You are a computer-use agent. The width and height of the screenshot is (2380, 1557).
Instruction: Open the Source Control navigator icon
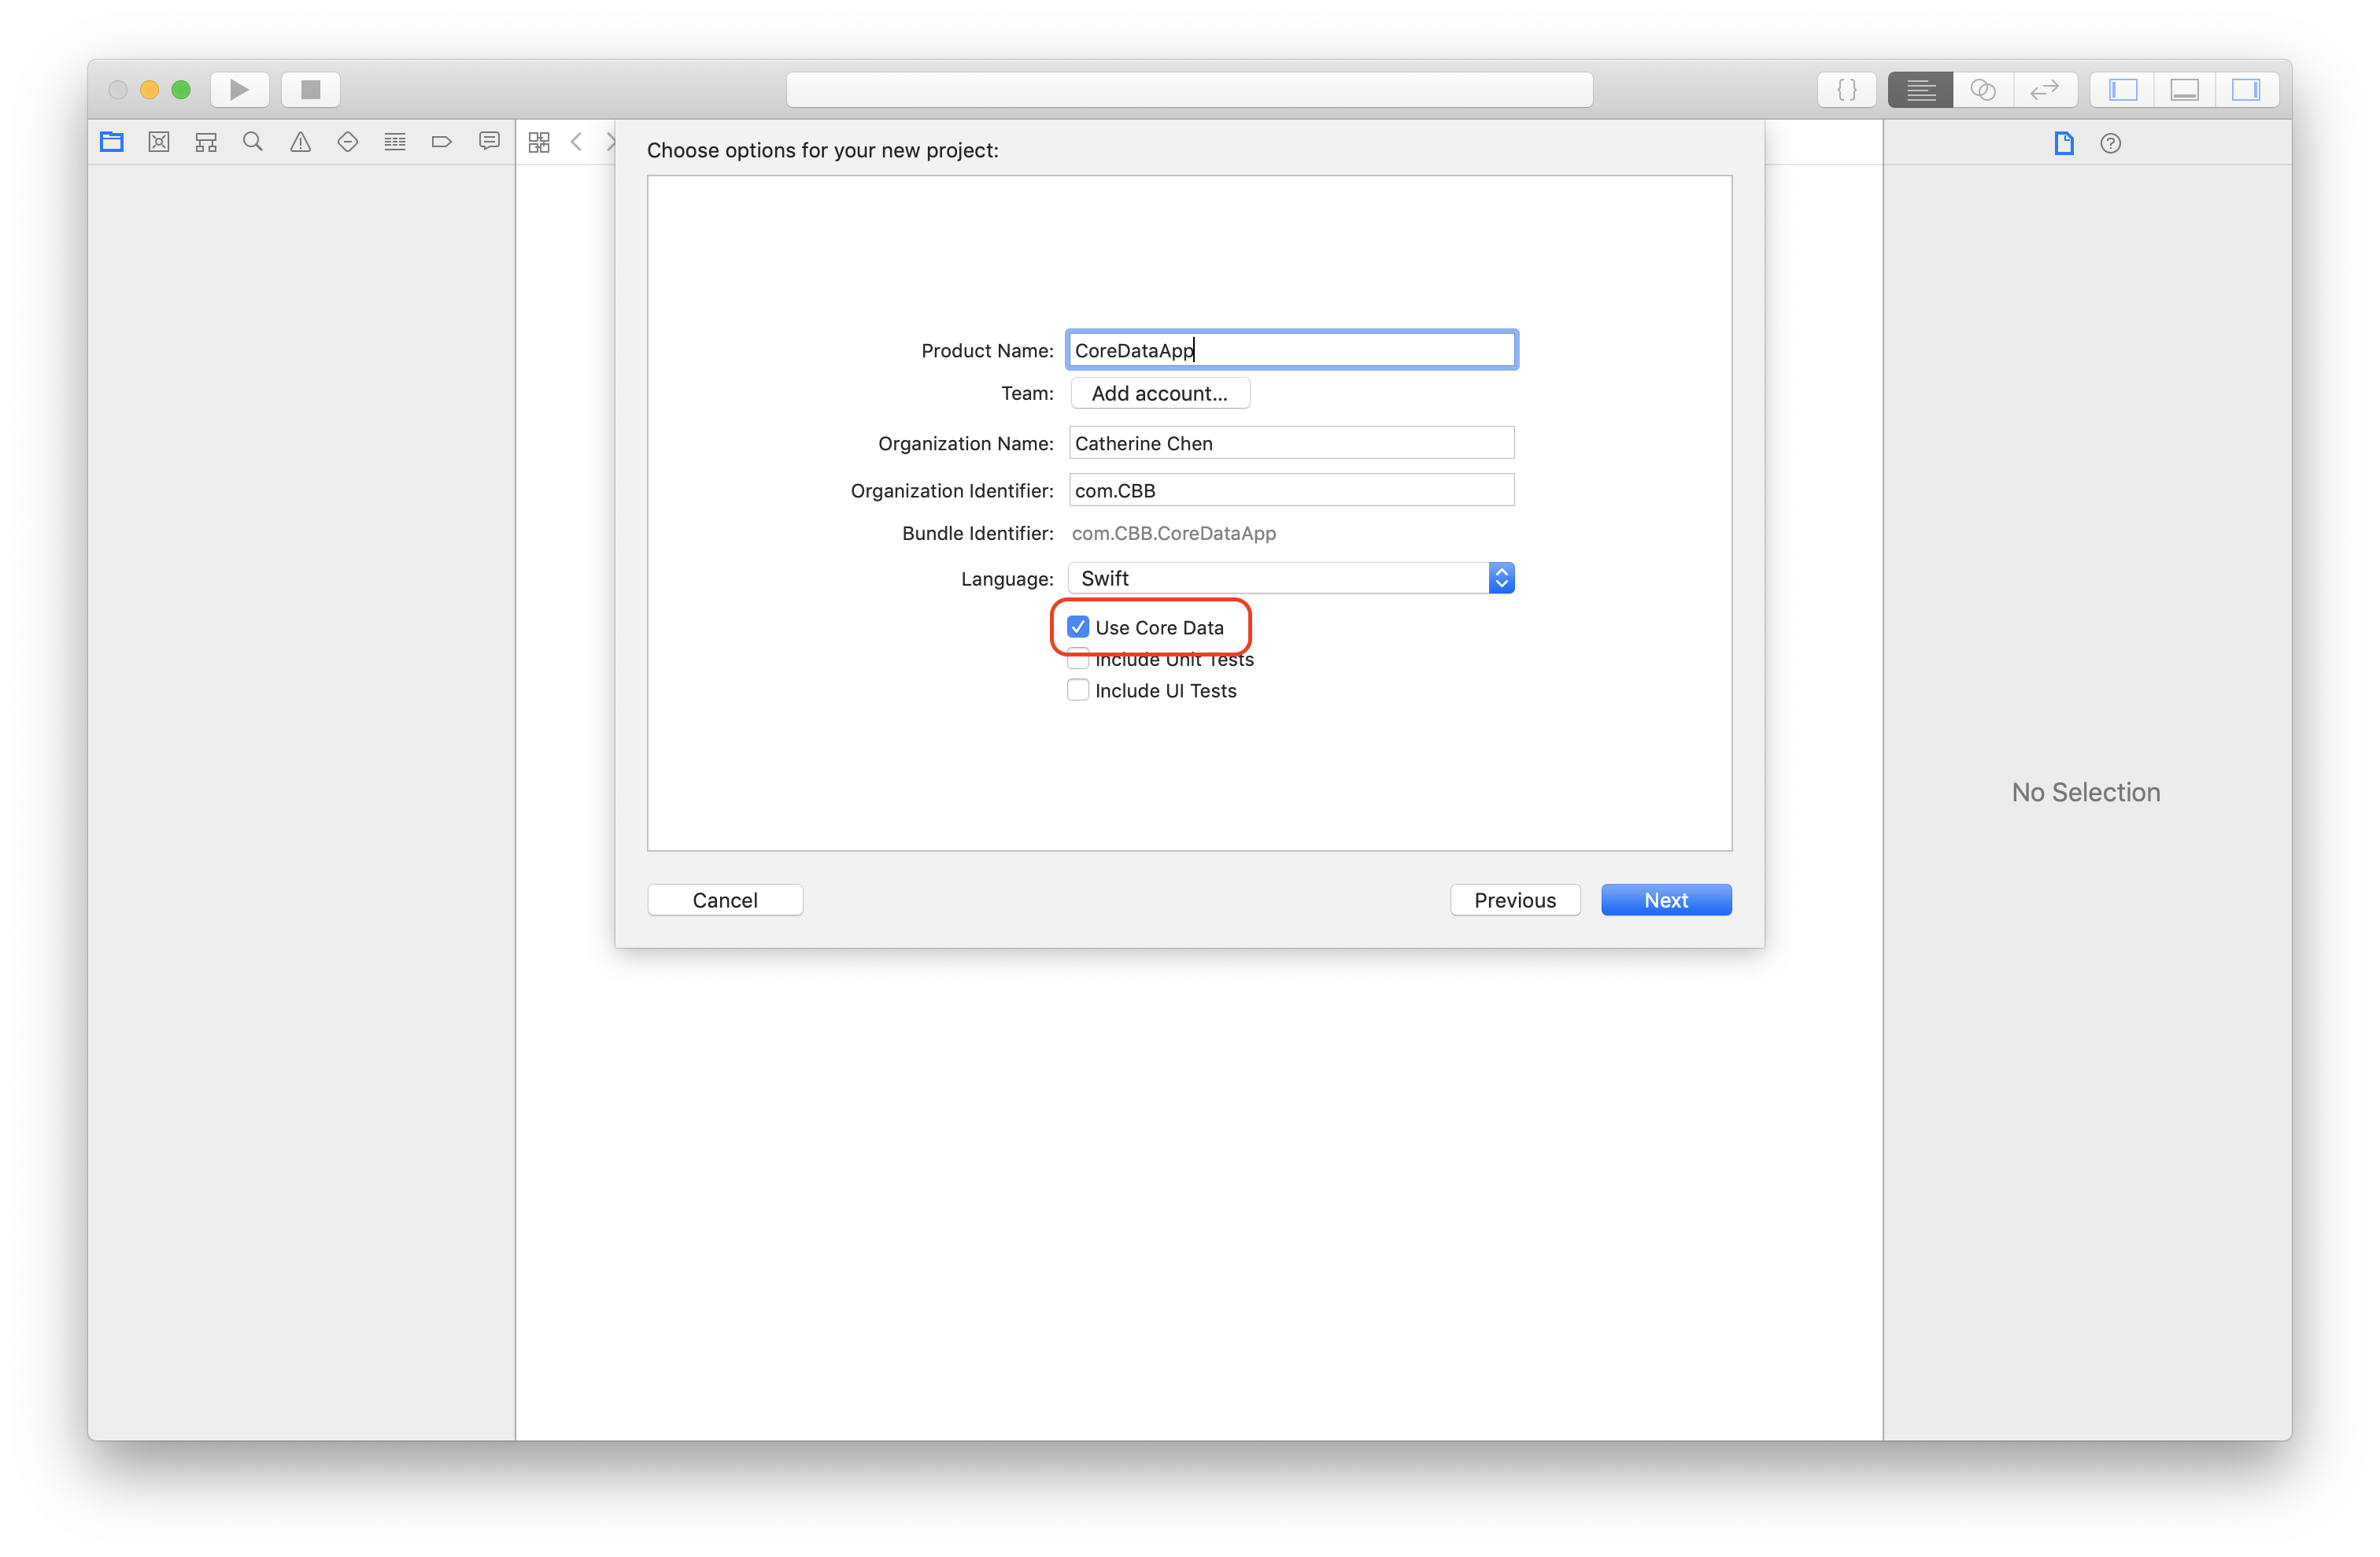coord(159,142)
